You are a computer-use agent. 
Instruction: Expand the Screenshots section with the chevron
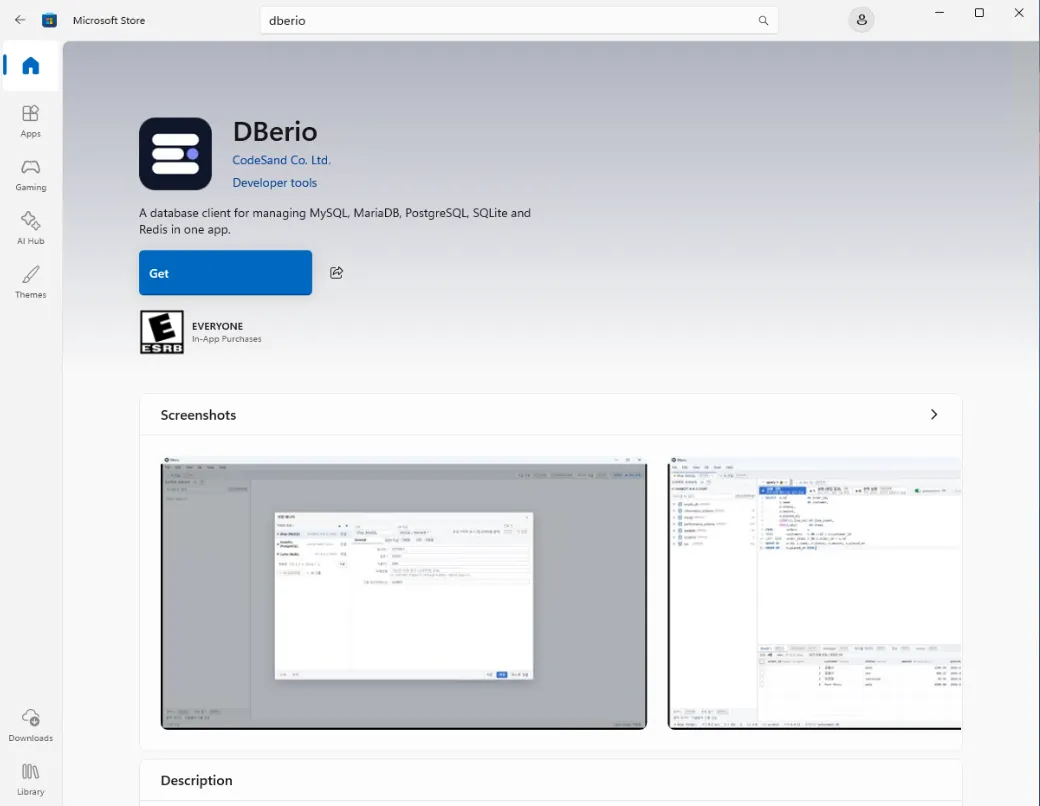pyautogui.click(x=934, y=415)
